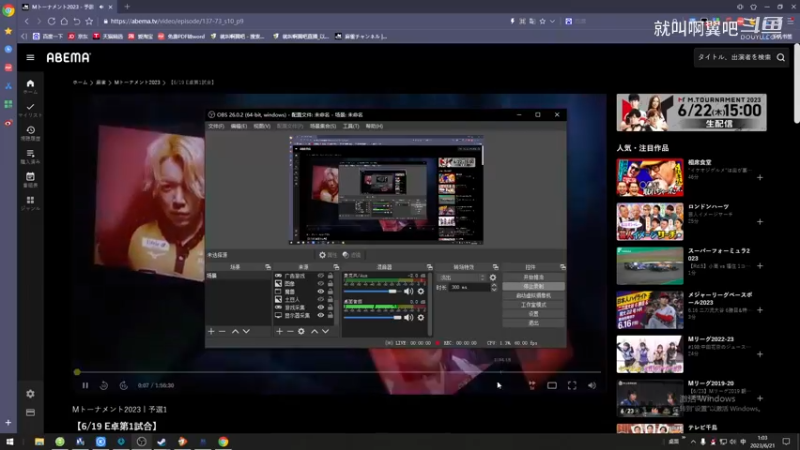Screen dimensions: 800x450
Task: Open ABEMA sidebar settings gear
Action: tap(30, 394)
